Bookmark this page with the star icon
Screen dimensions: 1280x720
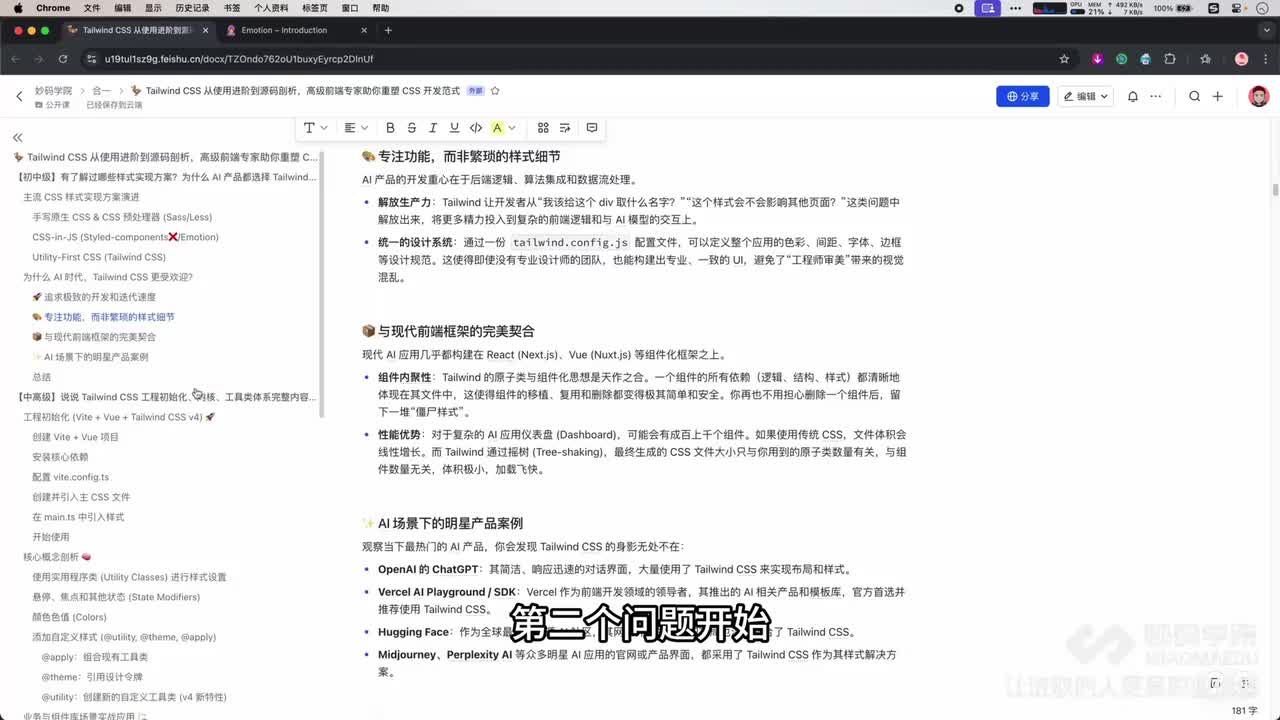point(1064,59)
